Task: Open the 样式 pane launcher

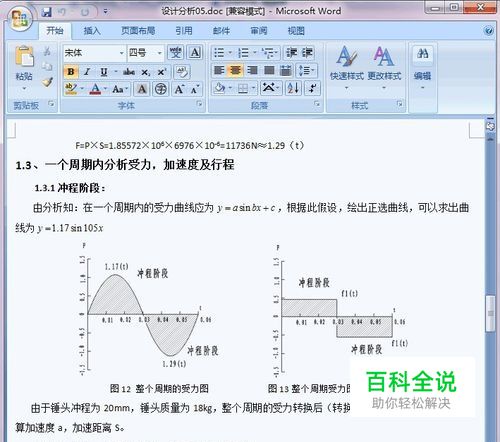Action: [x=399, y=104]
